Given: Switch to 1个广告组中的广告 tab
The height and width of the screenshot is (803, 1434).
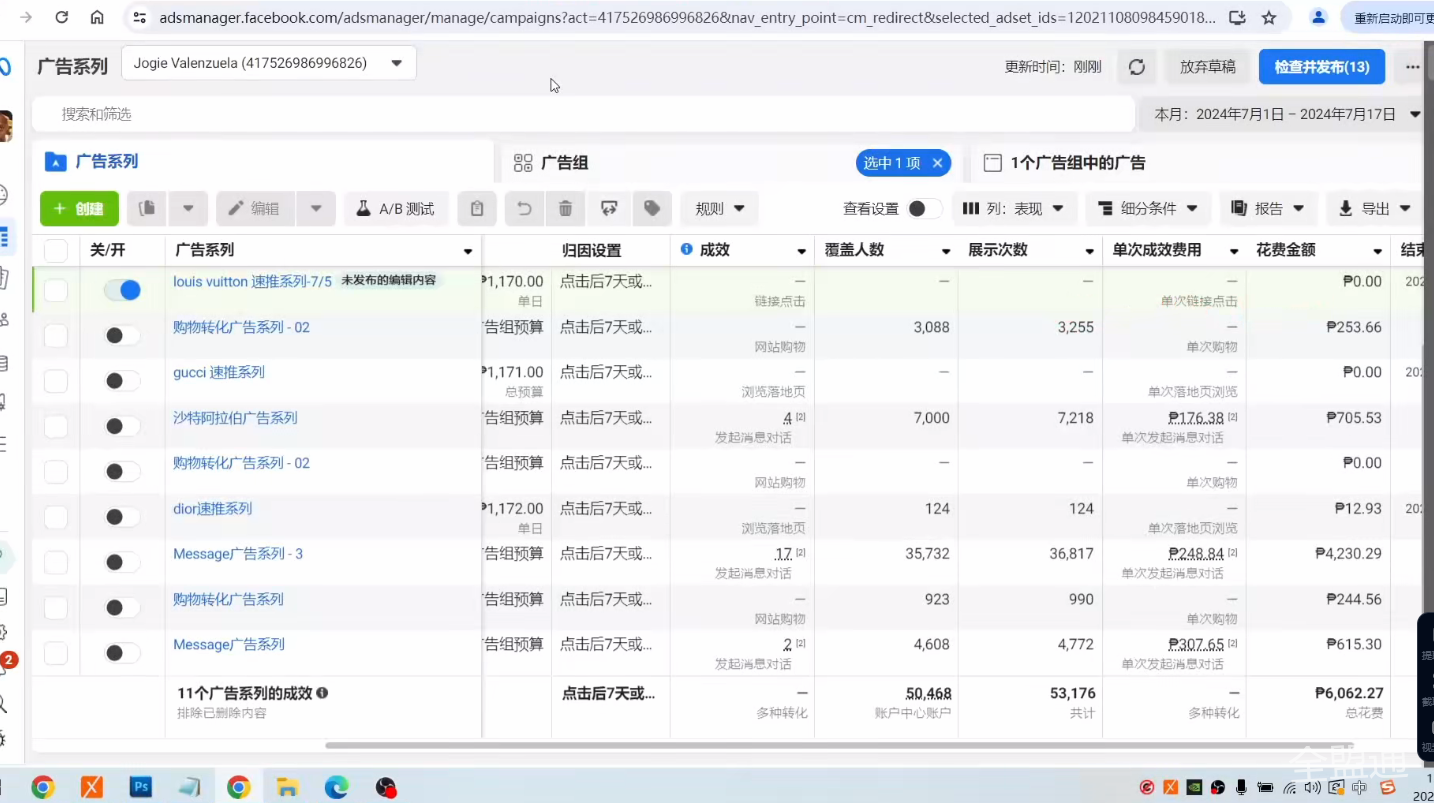Looking at the screenshot, I should (x=1077, y=163).
